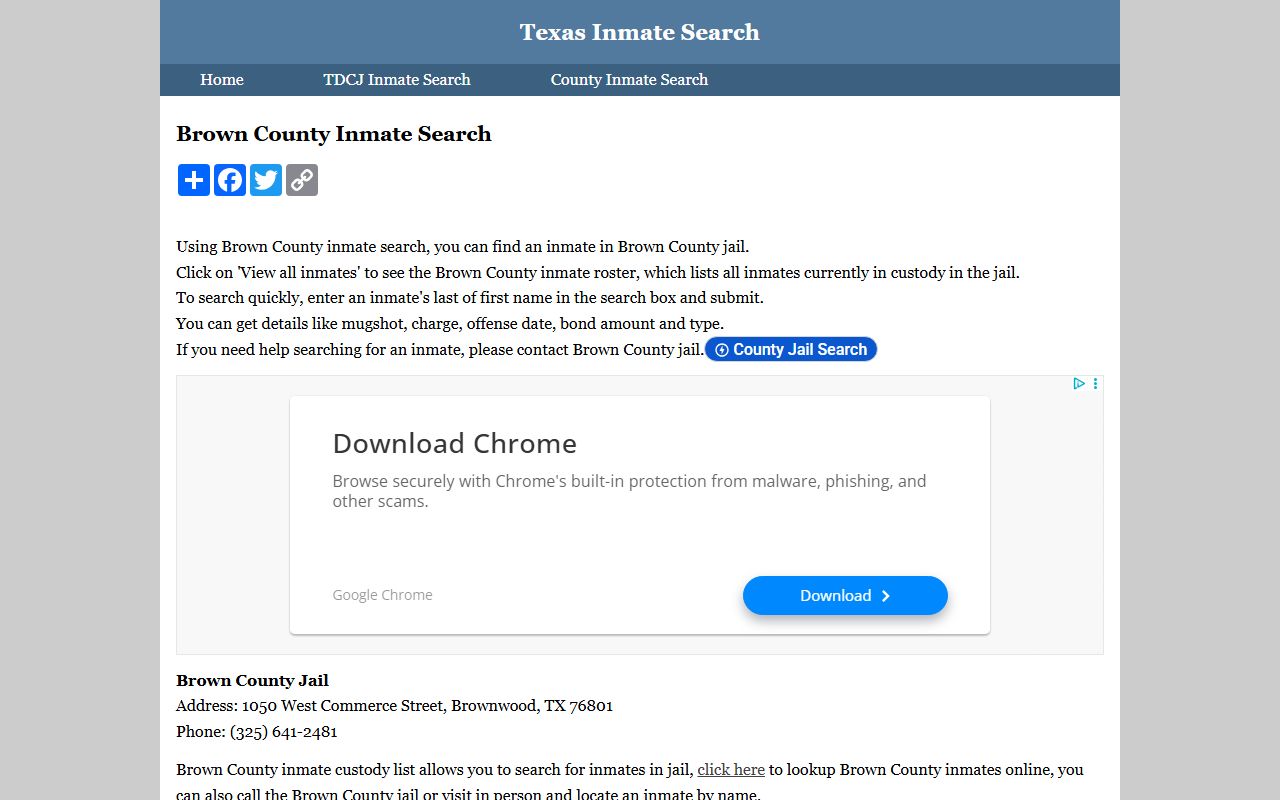Open the AddToAny share plus icon
This screenshot has width=1280, height=800.
tap(194, 180)
